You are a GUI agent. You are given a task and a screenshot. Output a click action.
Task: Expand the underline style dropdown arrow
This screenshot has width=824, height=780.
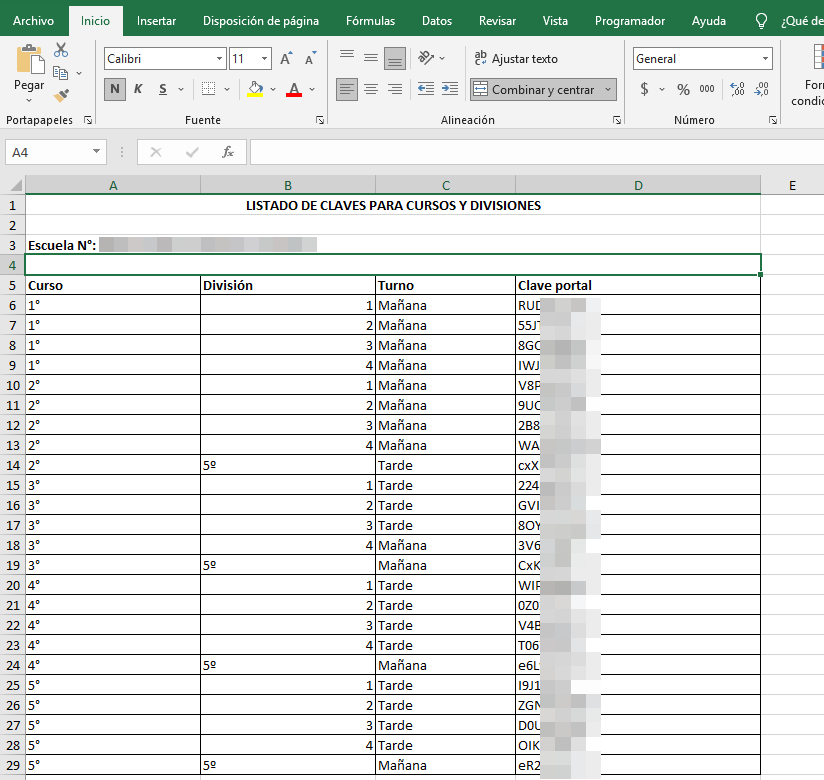click(x=181, y=89)
